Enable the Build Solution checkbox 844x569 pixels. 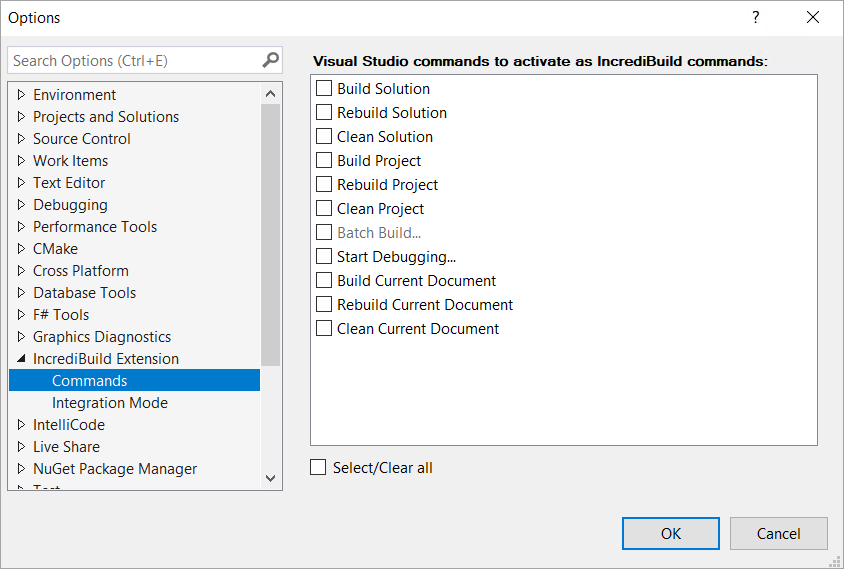324,89
